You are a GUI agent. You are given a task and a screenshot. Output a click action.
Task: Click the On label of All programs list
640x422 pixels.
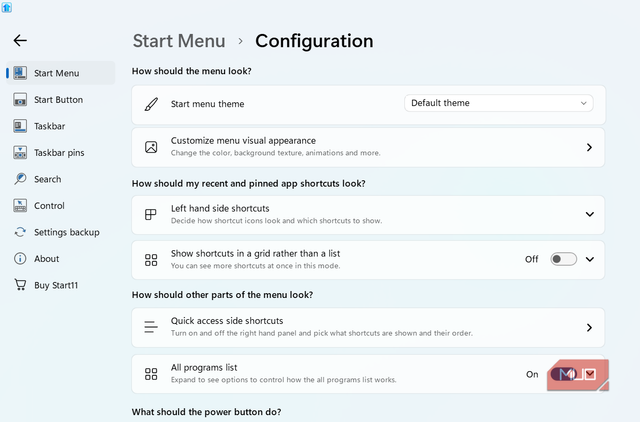point(532,374)
